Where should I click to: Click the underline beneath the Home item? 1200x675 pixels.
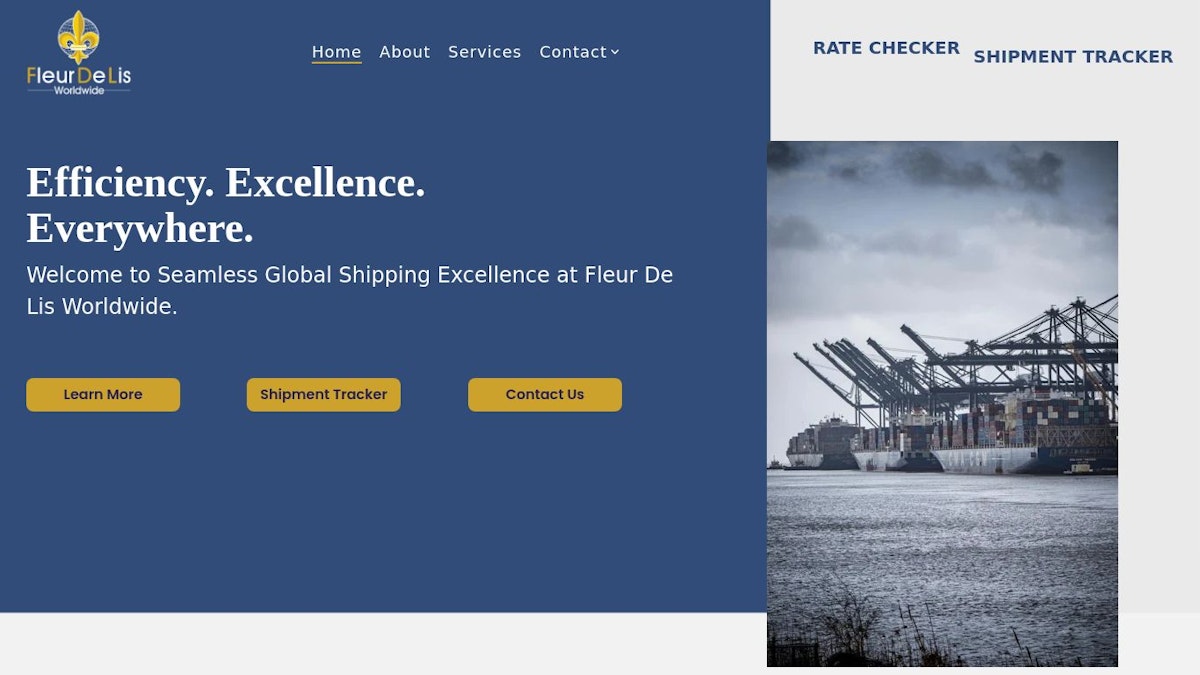[336, 62]
